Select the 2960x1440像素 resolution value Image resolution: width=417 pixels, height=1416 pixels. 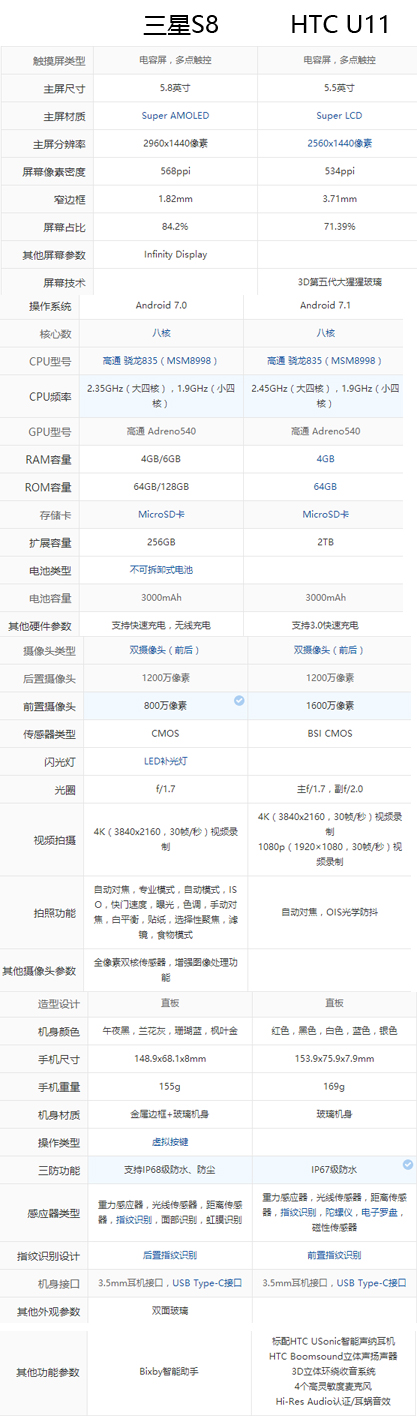coord(176,143)
